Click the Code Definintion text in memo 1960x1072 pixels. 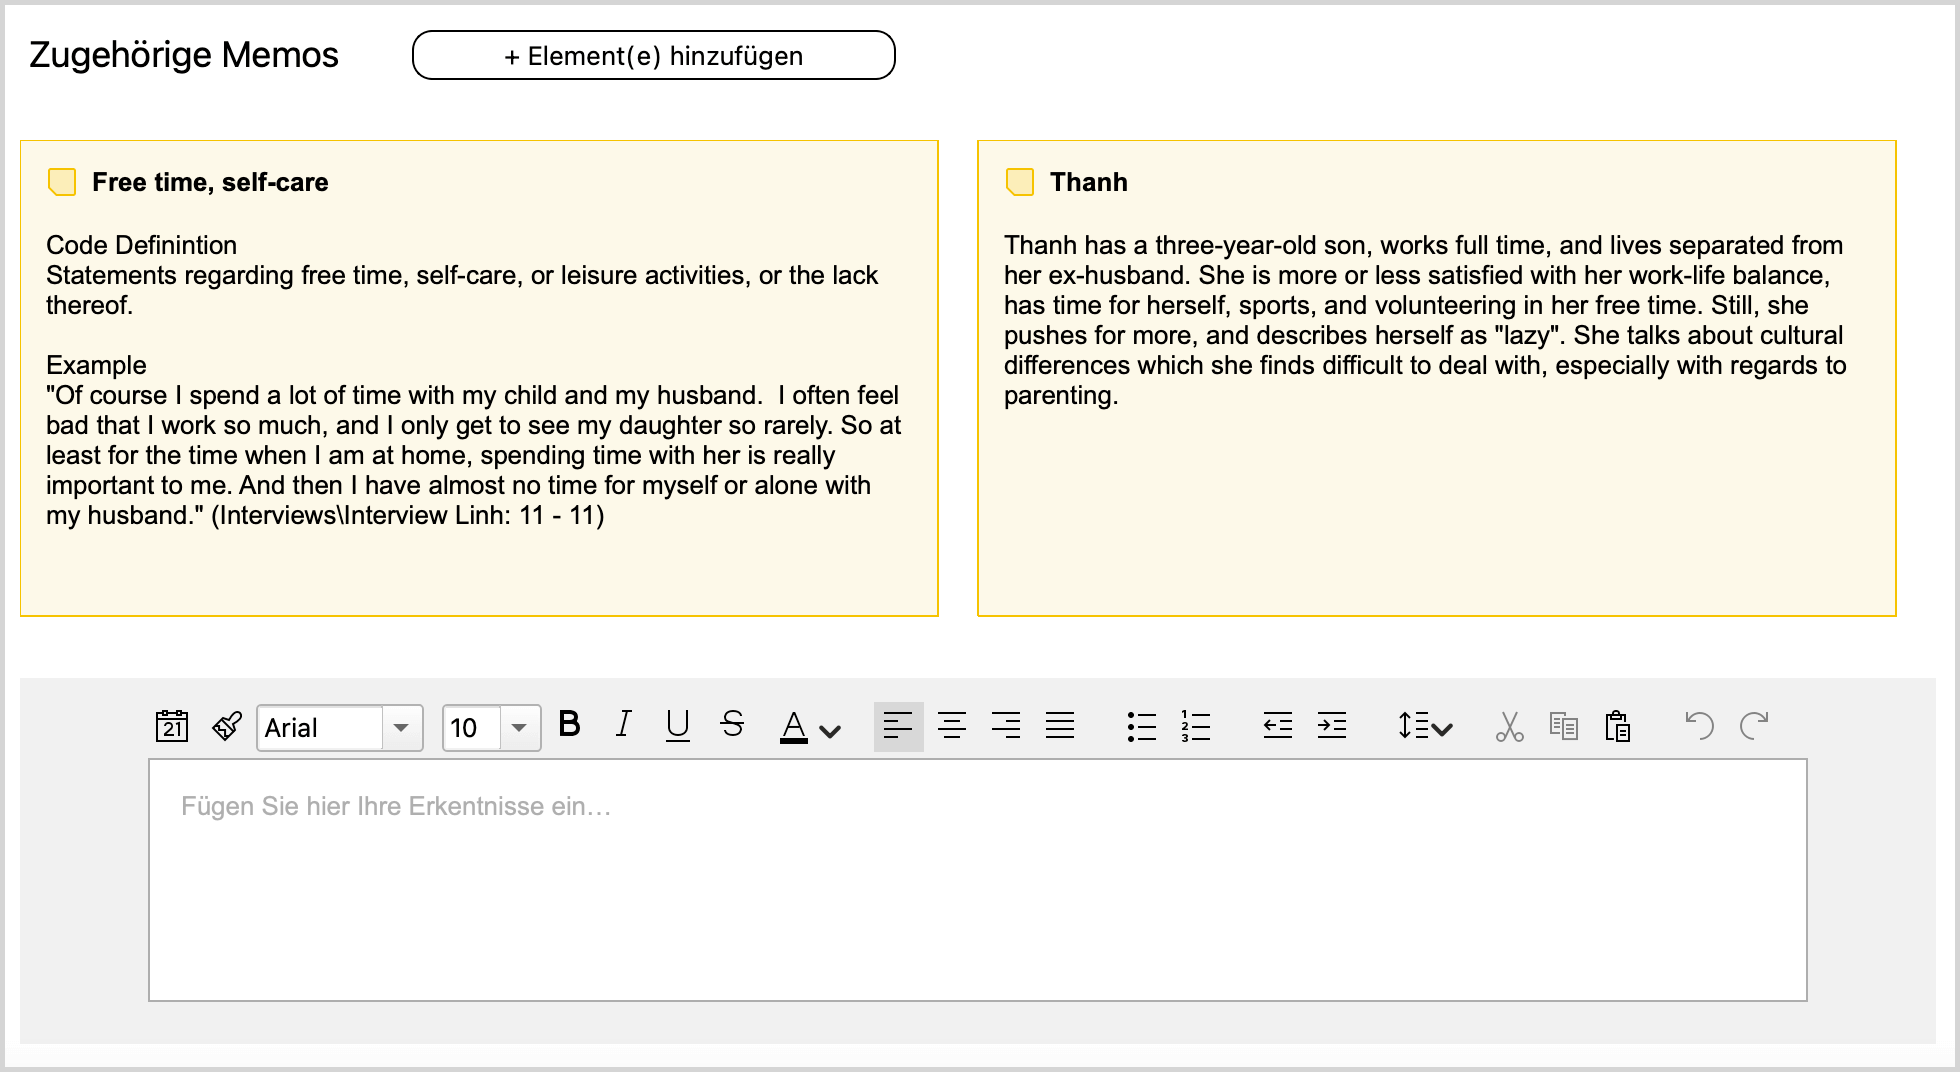141,245
